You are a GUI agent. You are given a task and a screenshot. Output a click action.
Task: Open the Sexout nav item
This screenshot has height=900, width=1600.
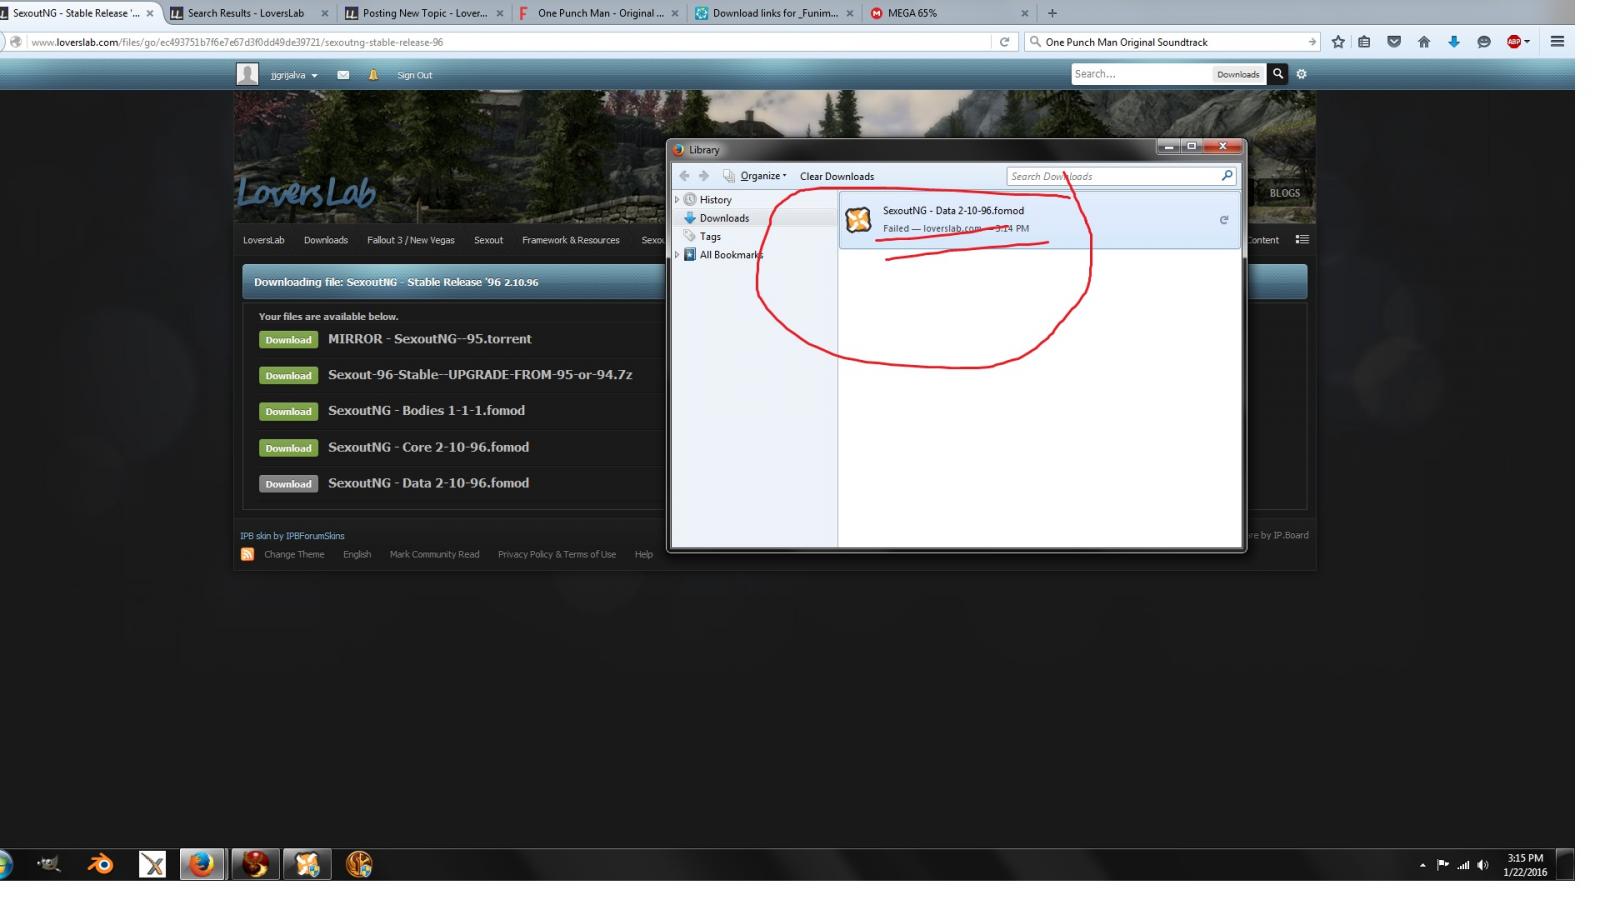(x=488, y=240)
